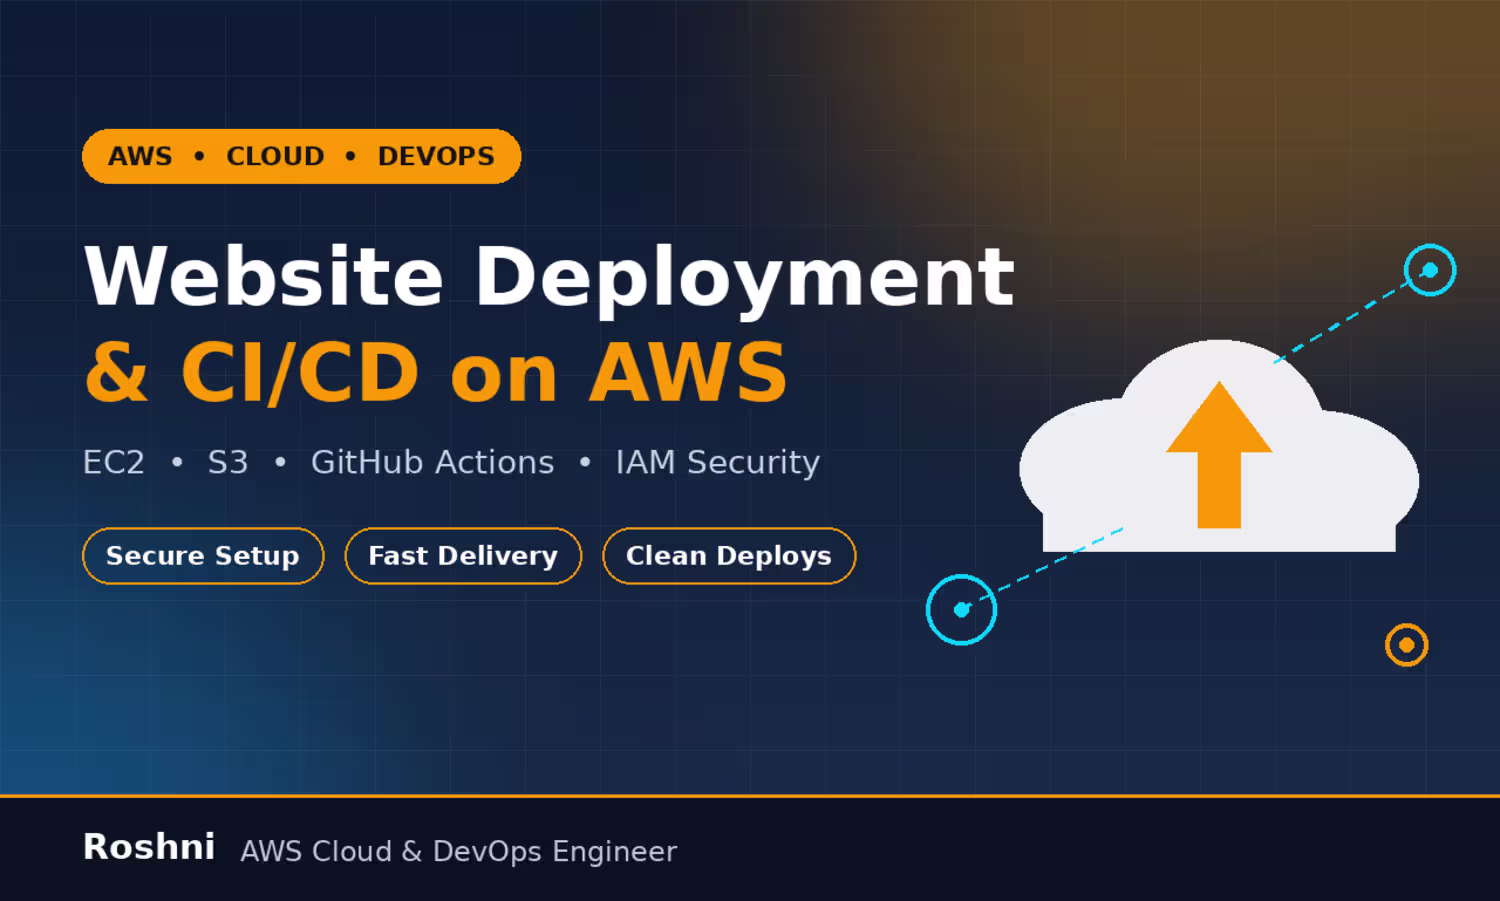Click the orange ring node icon
Viewport: 1500px width, 901px height.
coord(1406,645)
